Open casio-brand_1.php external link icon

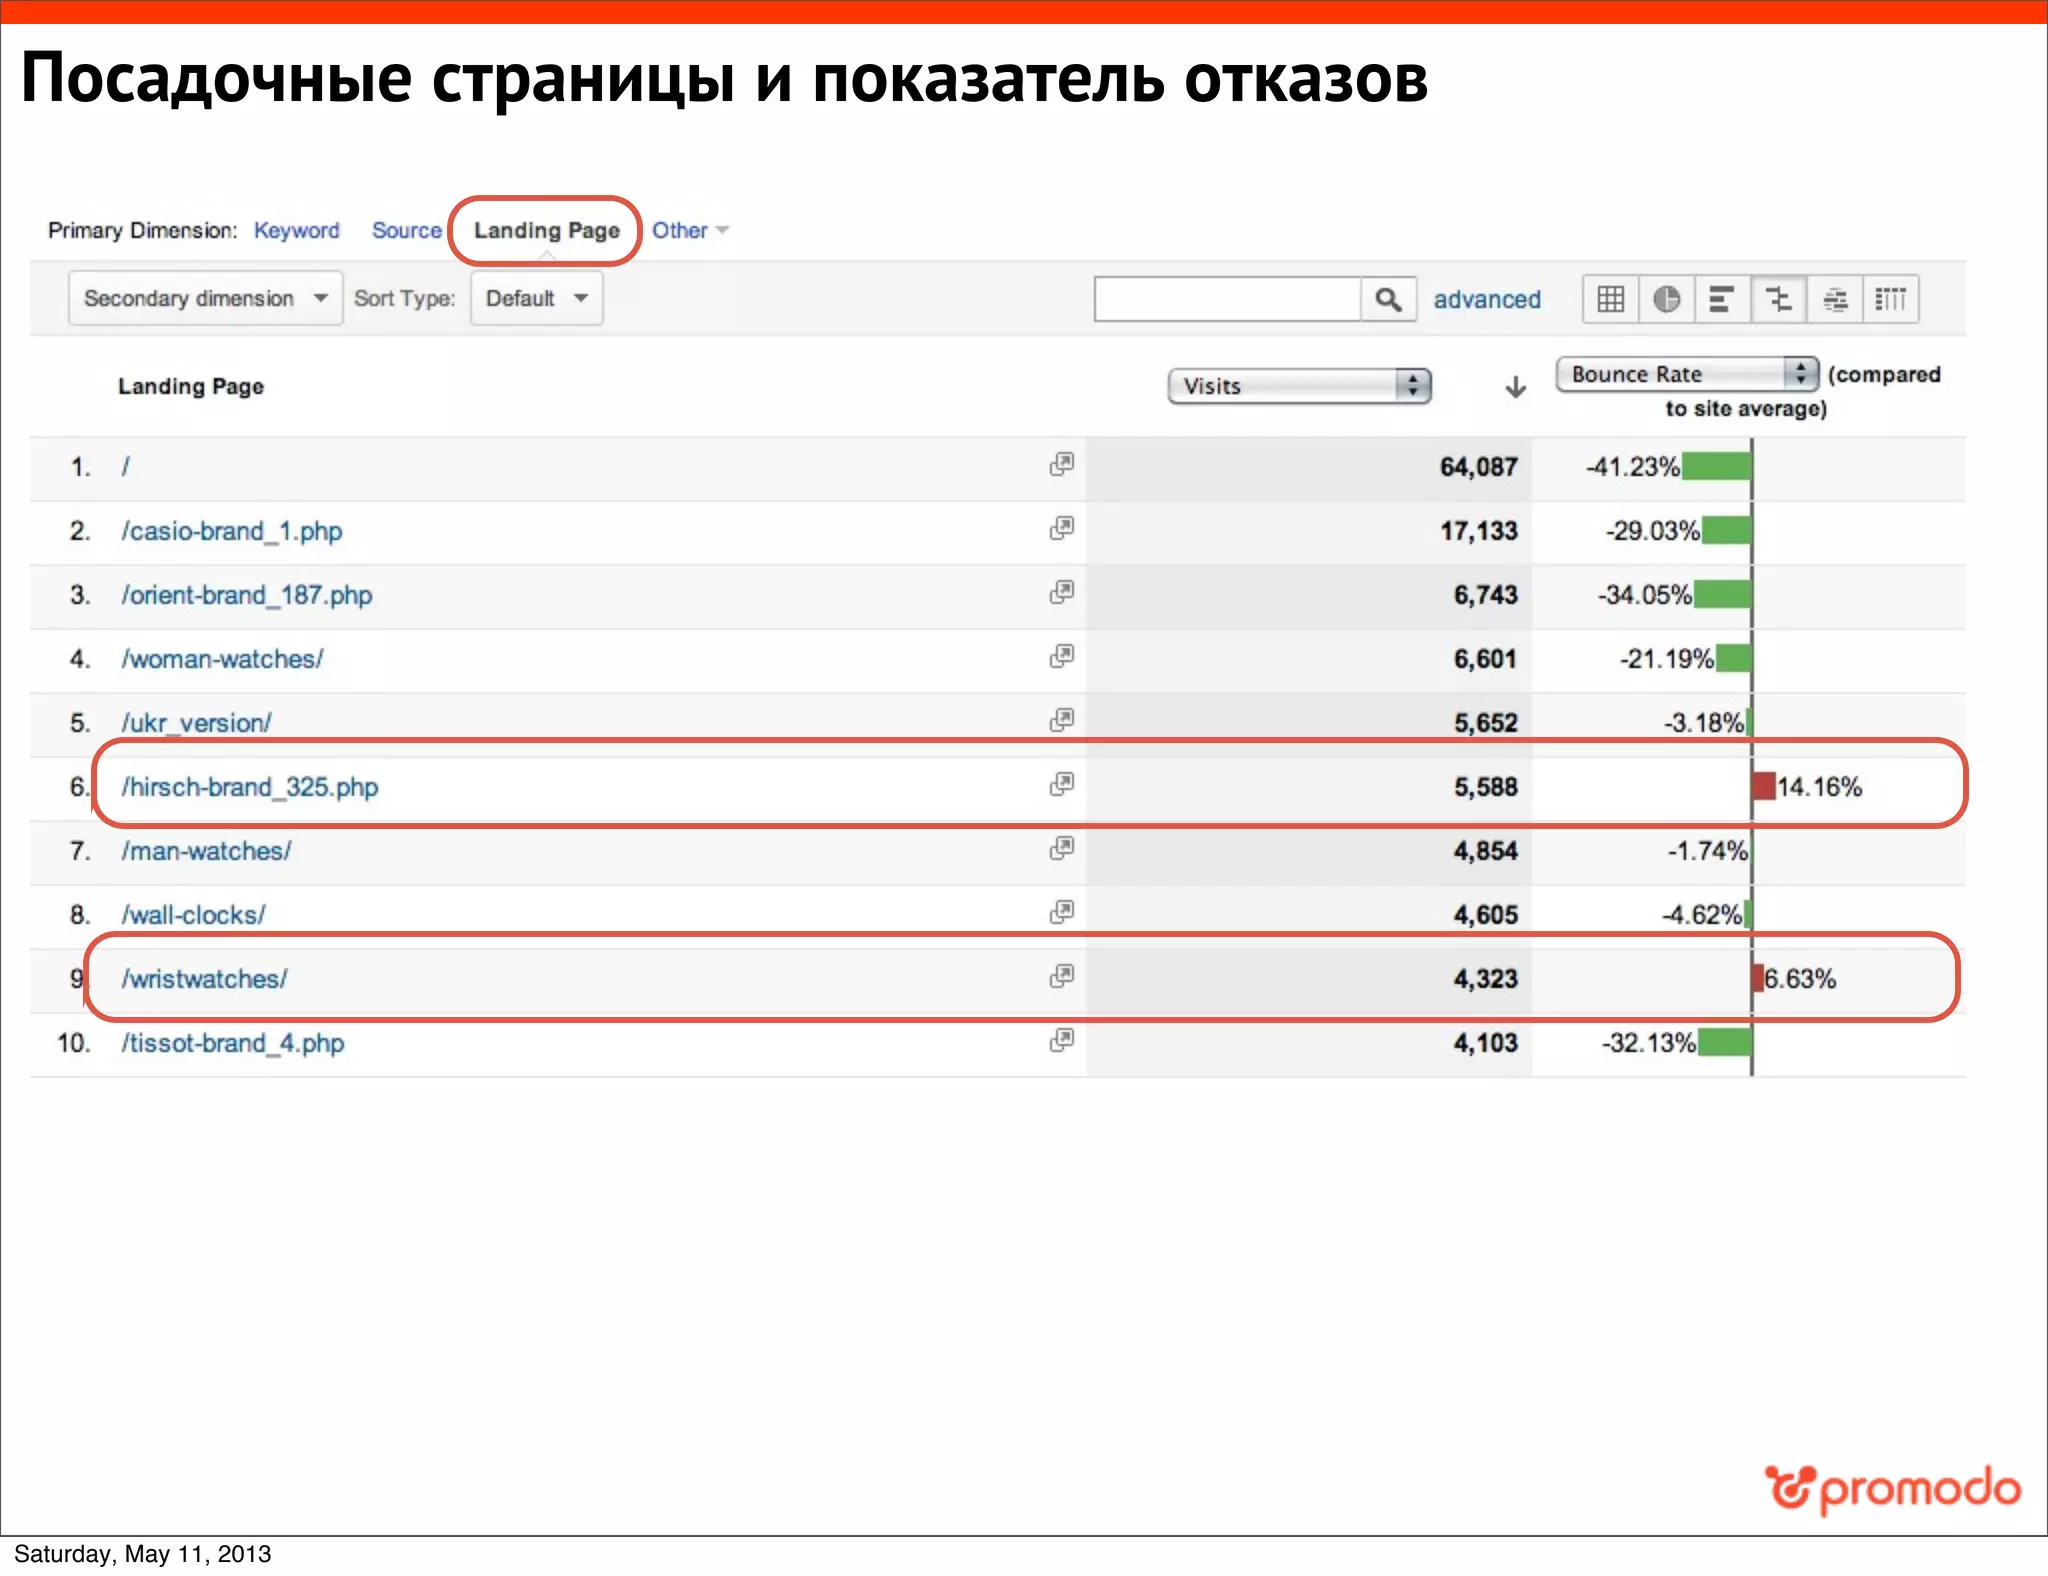tap(1061, 528)
